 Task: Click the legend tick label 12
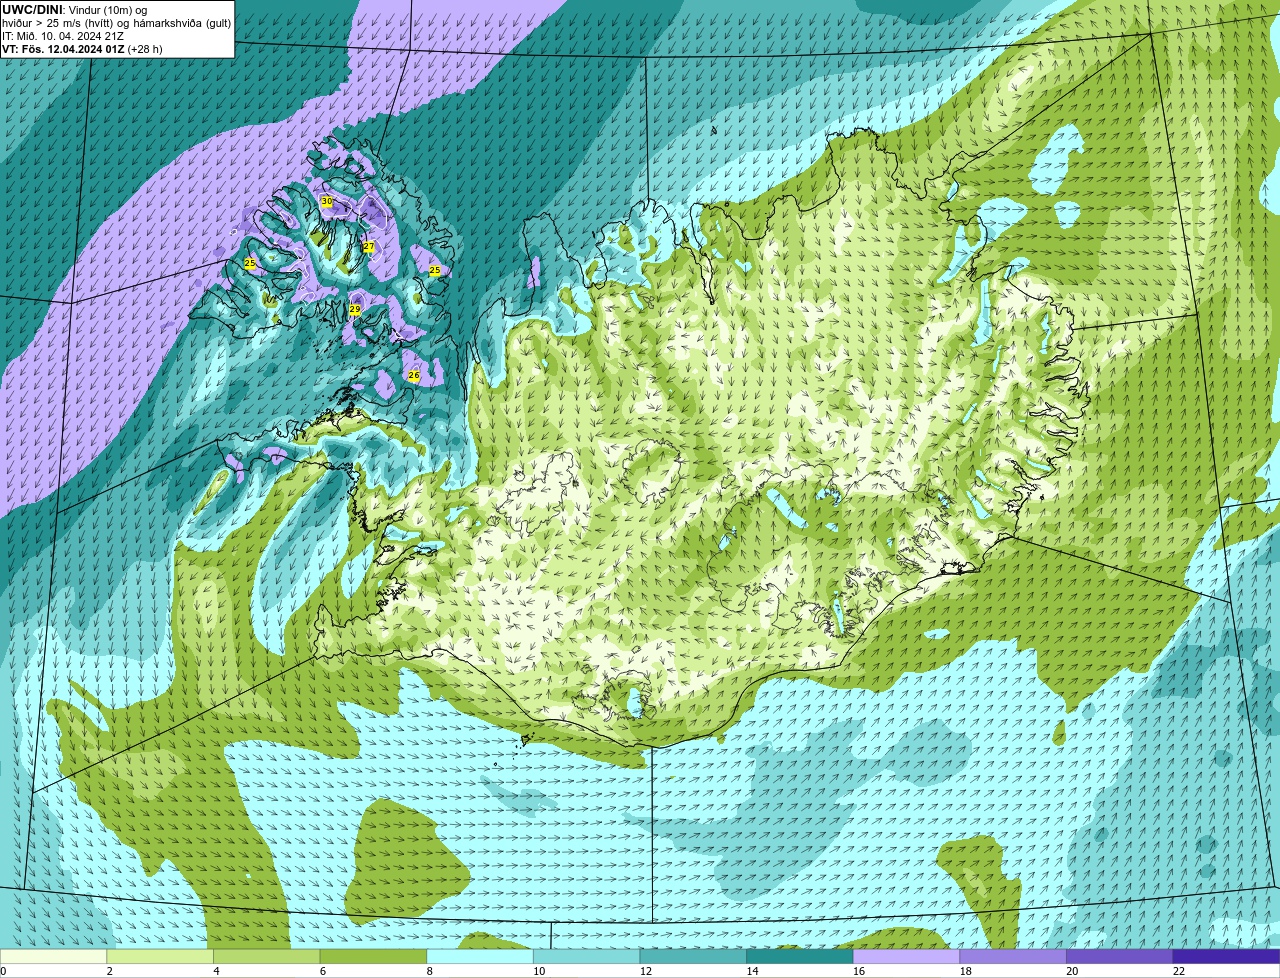click(x=646, y=971)
